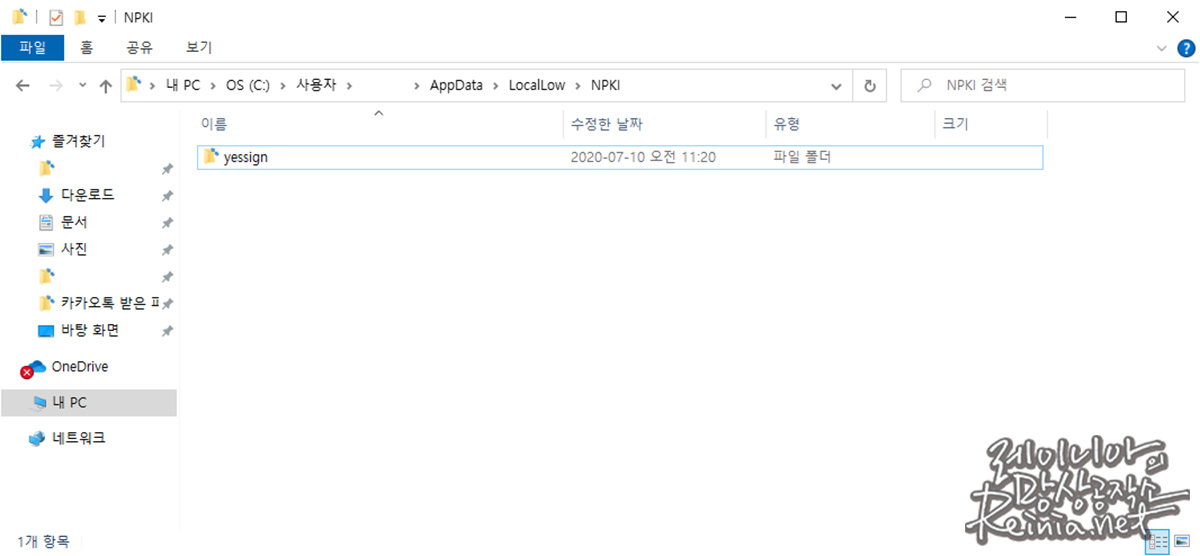Open 네트워크 in navigation pane
This screenshot has height=556, width=1200.
79,438
